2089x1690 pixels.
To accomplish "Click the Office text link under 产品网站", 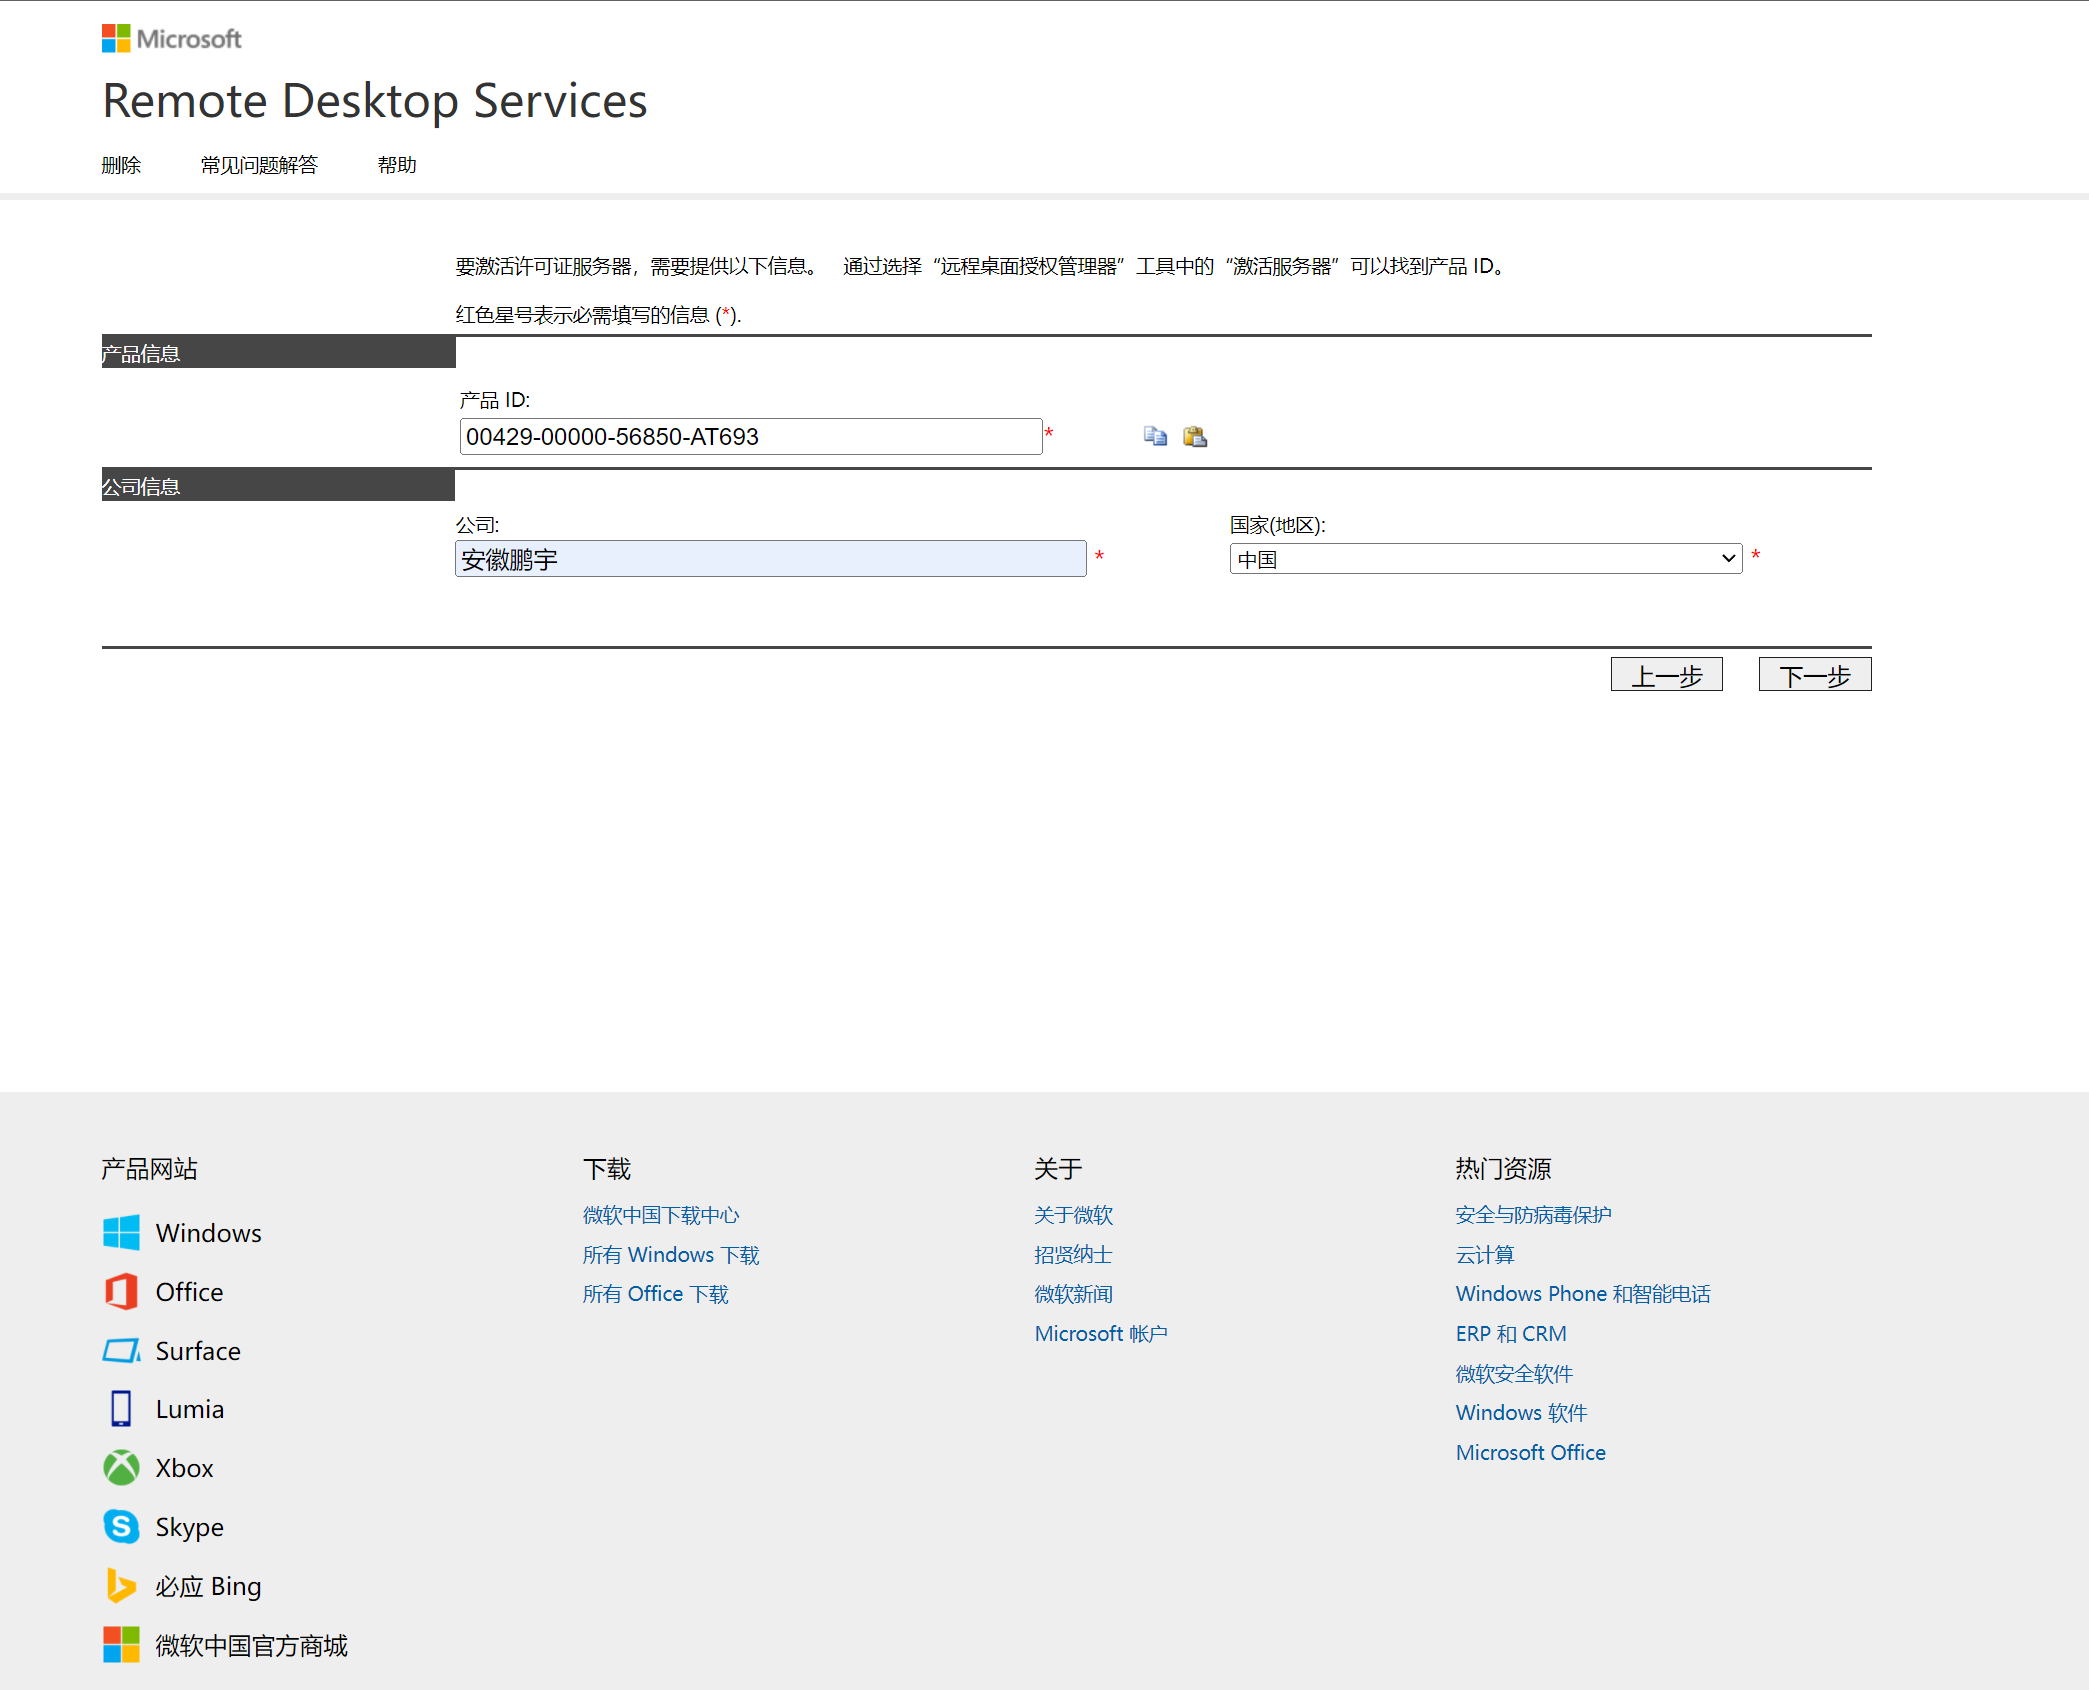I will 189,1292.
